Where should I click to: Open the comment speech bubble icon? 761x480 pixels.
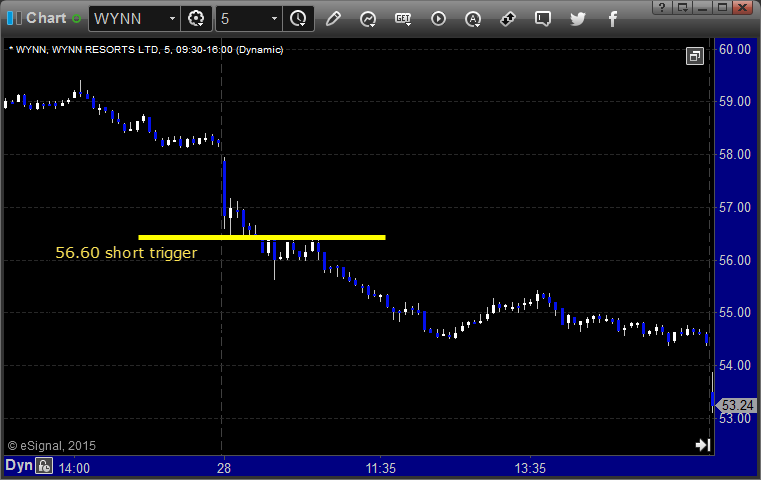point(543,19)
